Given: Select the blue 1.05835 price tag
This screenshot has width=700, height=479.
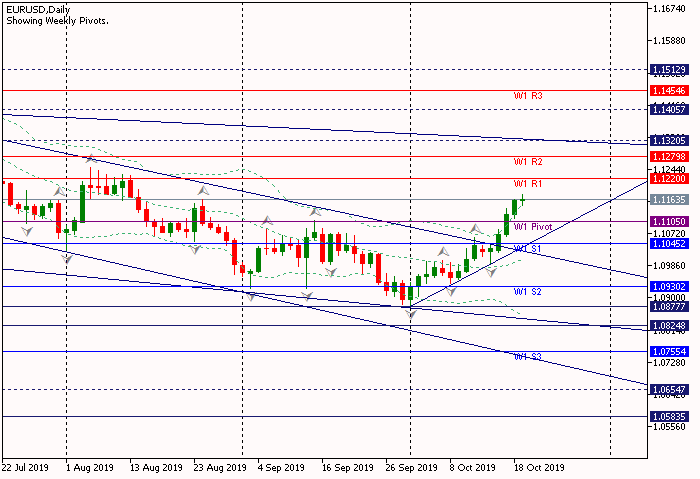Looking at the screenshot, I should tap(667, 416).
